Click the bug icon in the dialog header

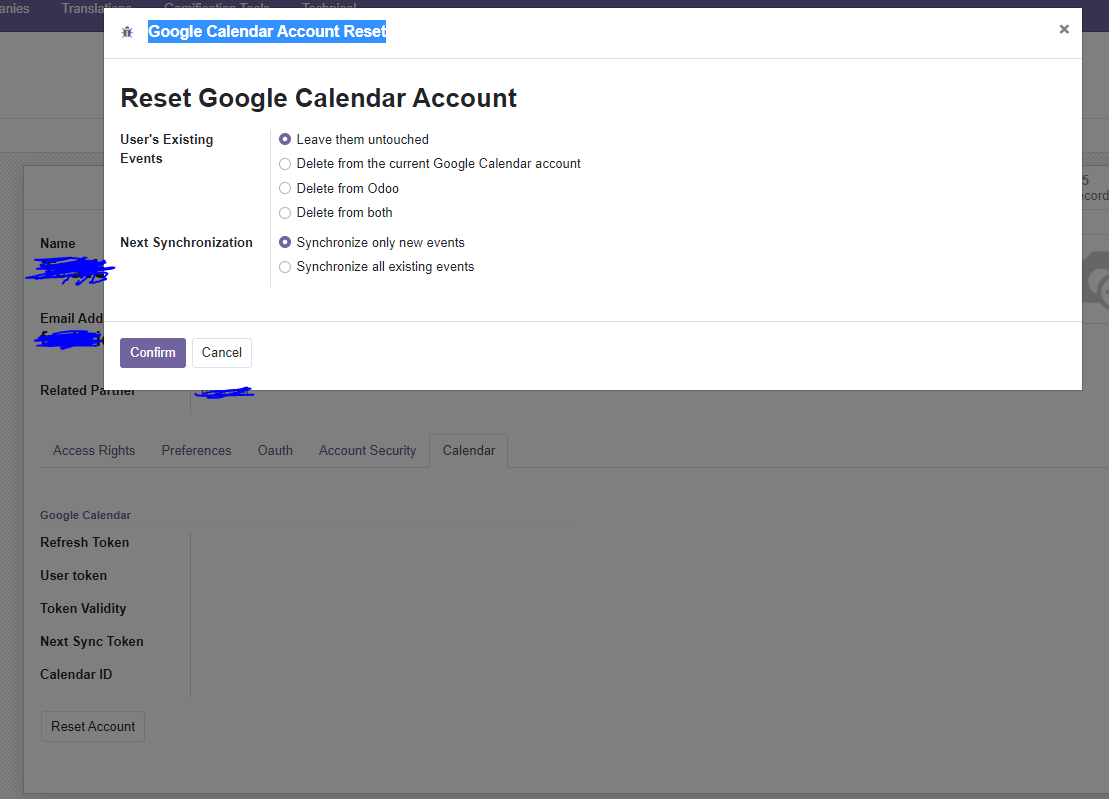coord(127,31)
